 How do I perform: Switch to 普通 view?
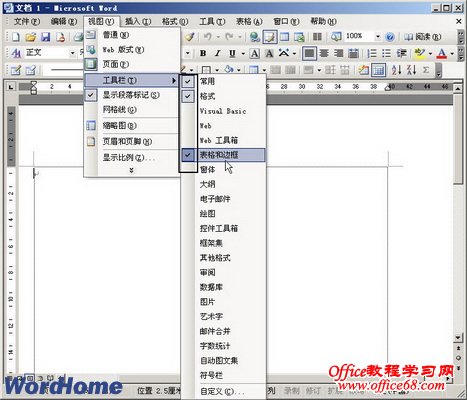(131, 35)
